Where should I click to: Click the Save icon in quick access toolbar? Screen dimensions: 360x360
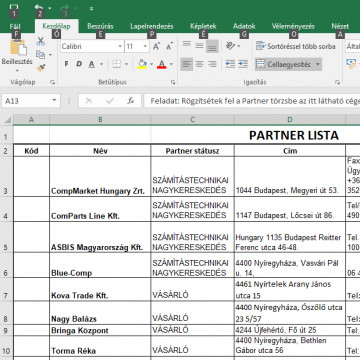pos(14,7)
